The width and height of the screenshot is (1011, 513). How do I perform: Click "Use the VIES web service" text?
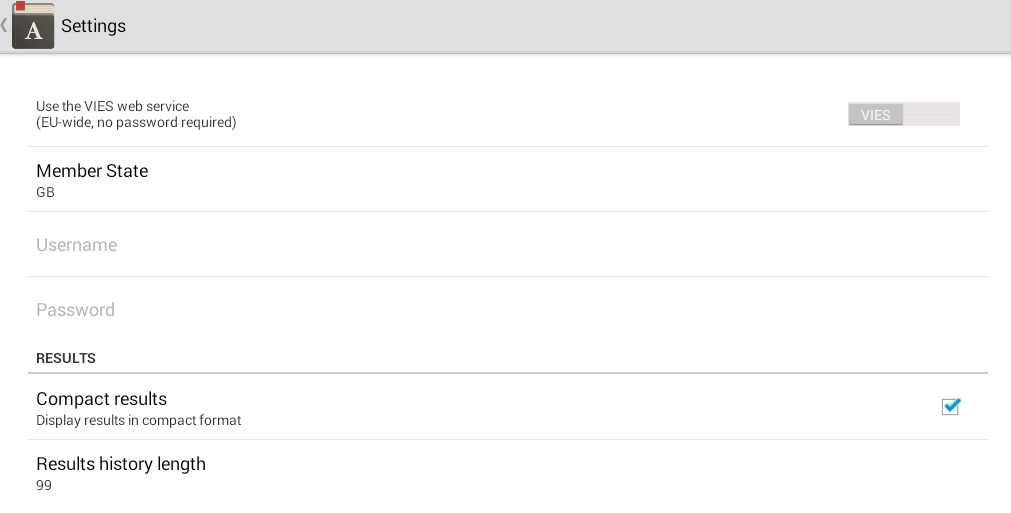pos(113,106)
